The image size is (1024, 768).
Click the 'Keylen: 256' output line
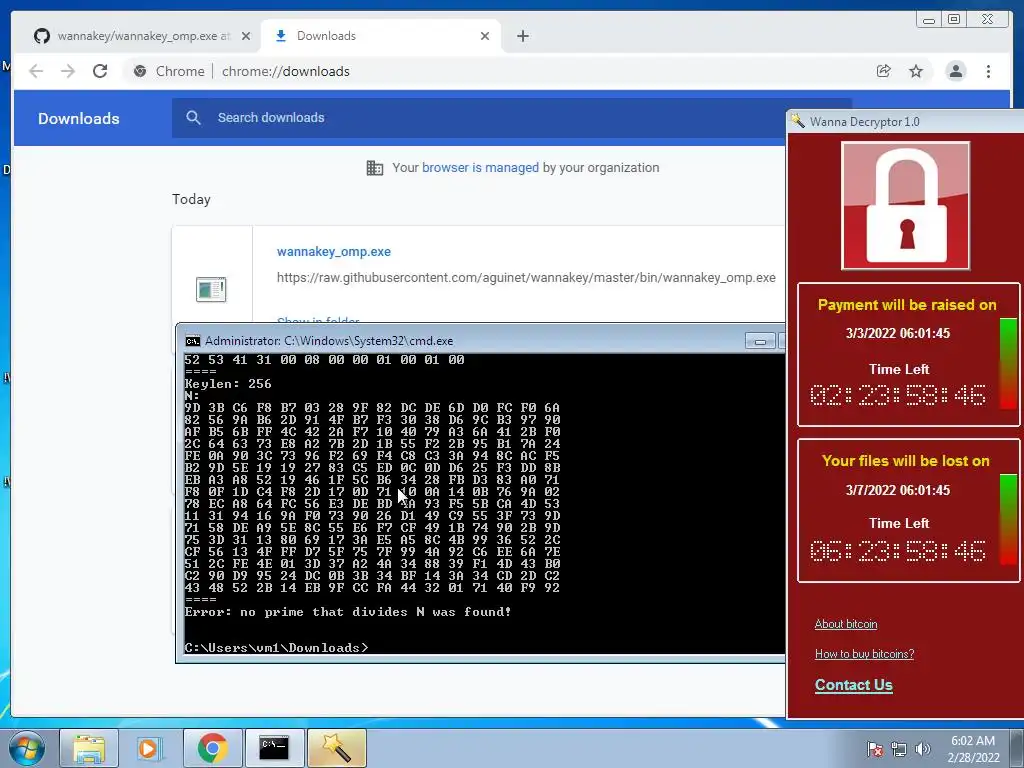(x=228, y=384)
